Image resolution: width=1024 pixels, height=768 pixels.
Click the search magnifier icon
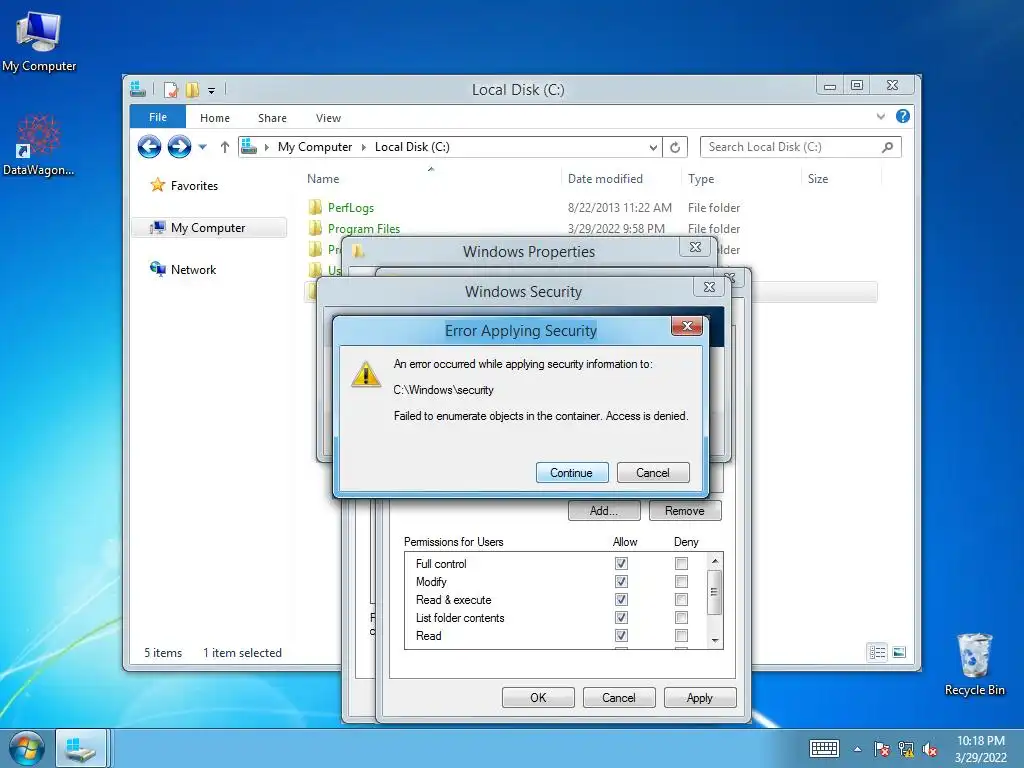point(888,147)
